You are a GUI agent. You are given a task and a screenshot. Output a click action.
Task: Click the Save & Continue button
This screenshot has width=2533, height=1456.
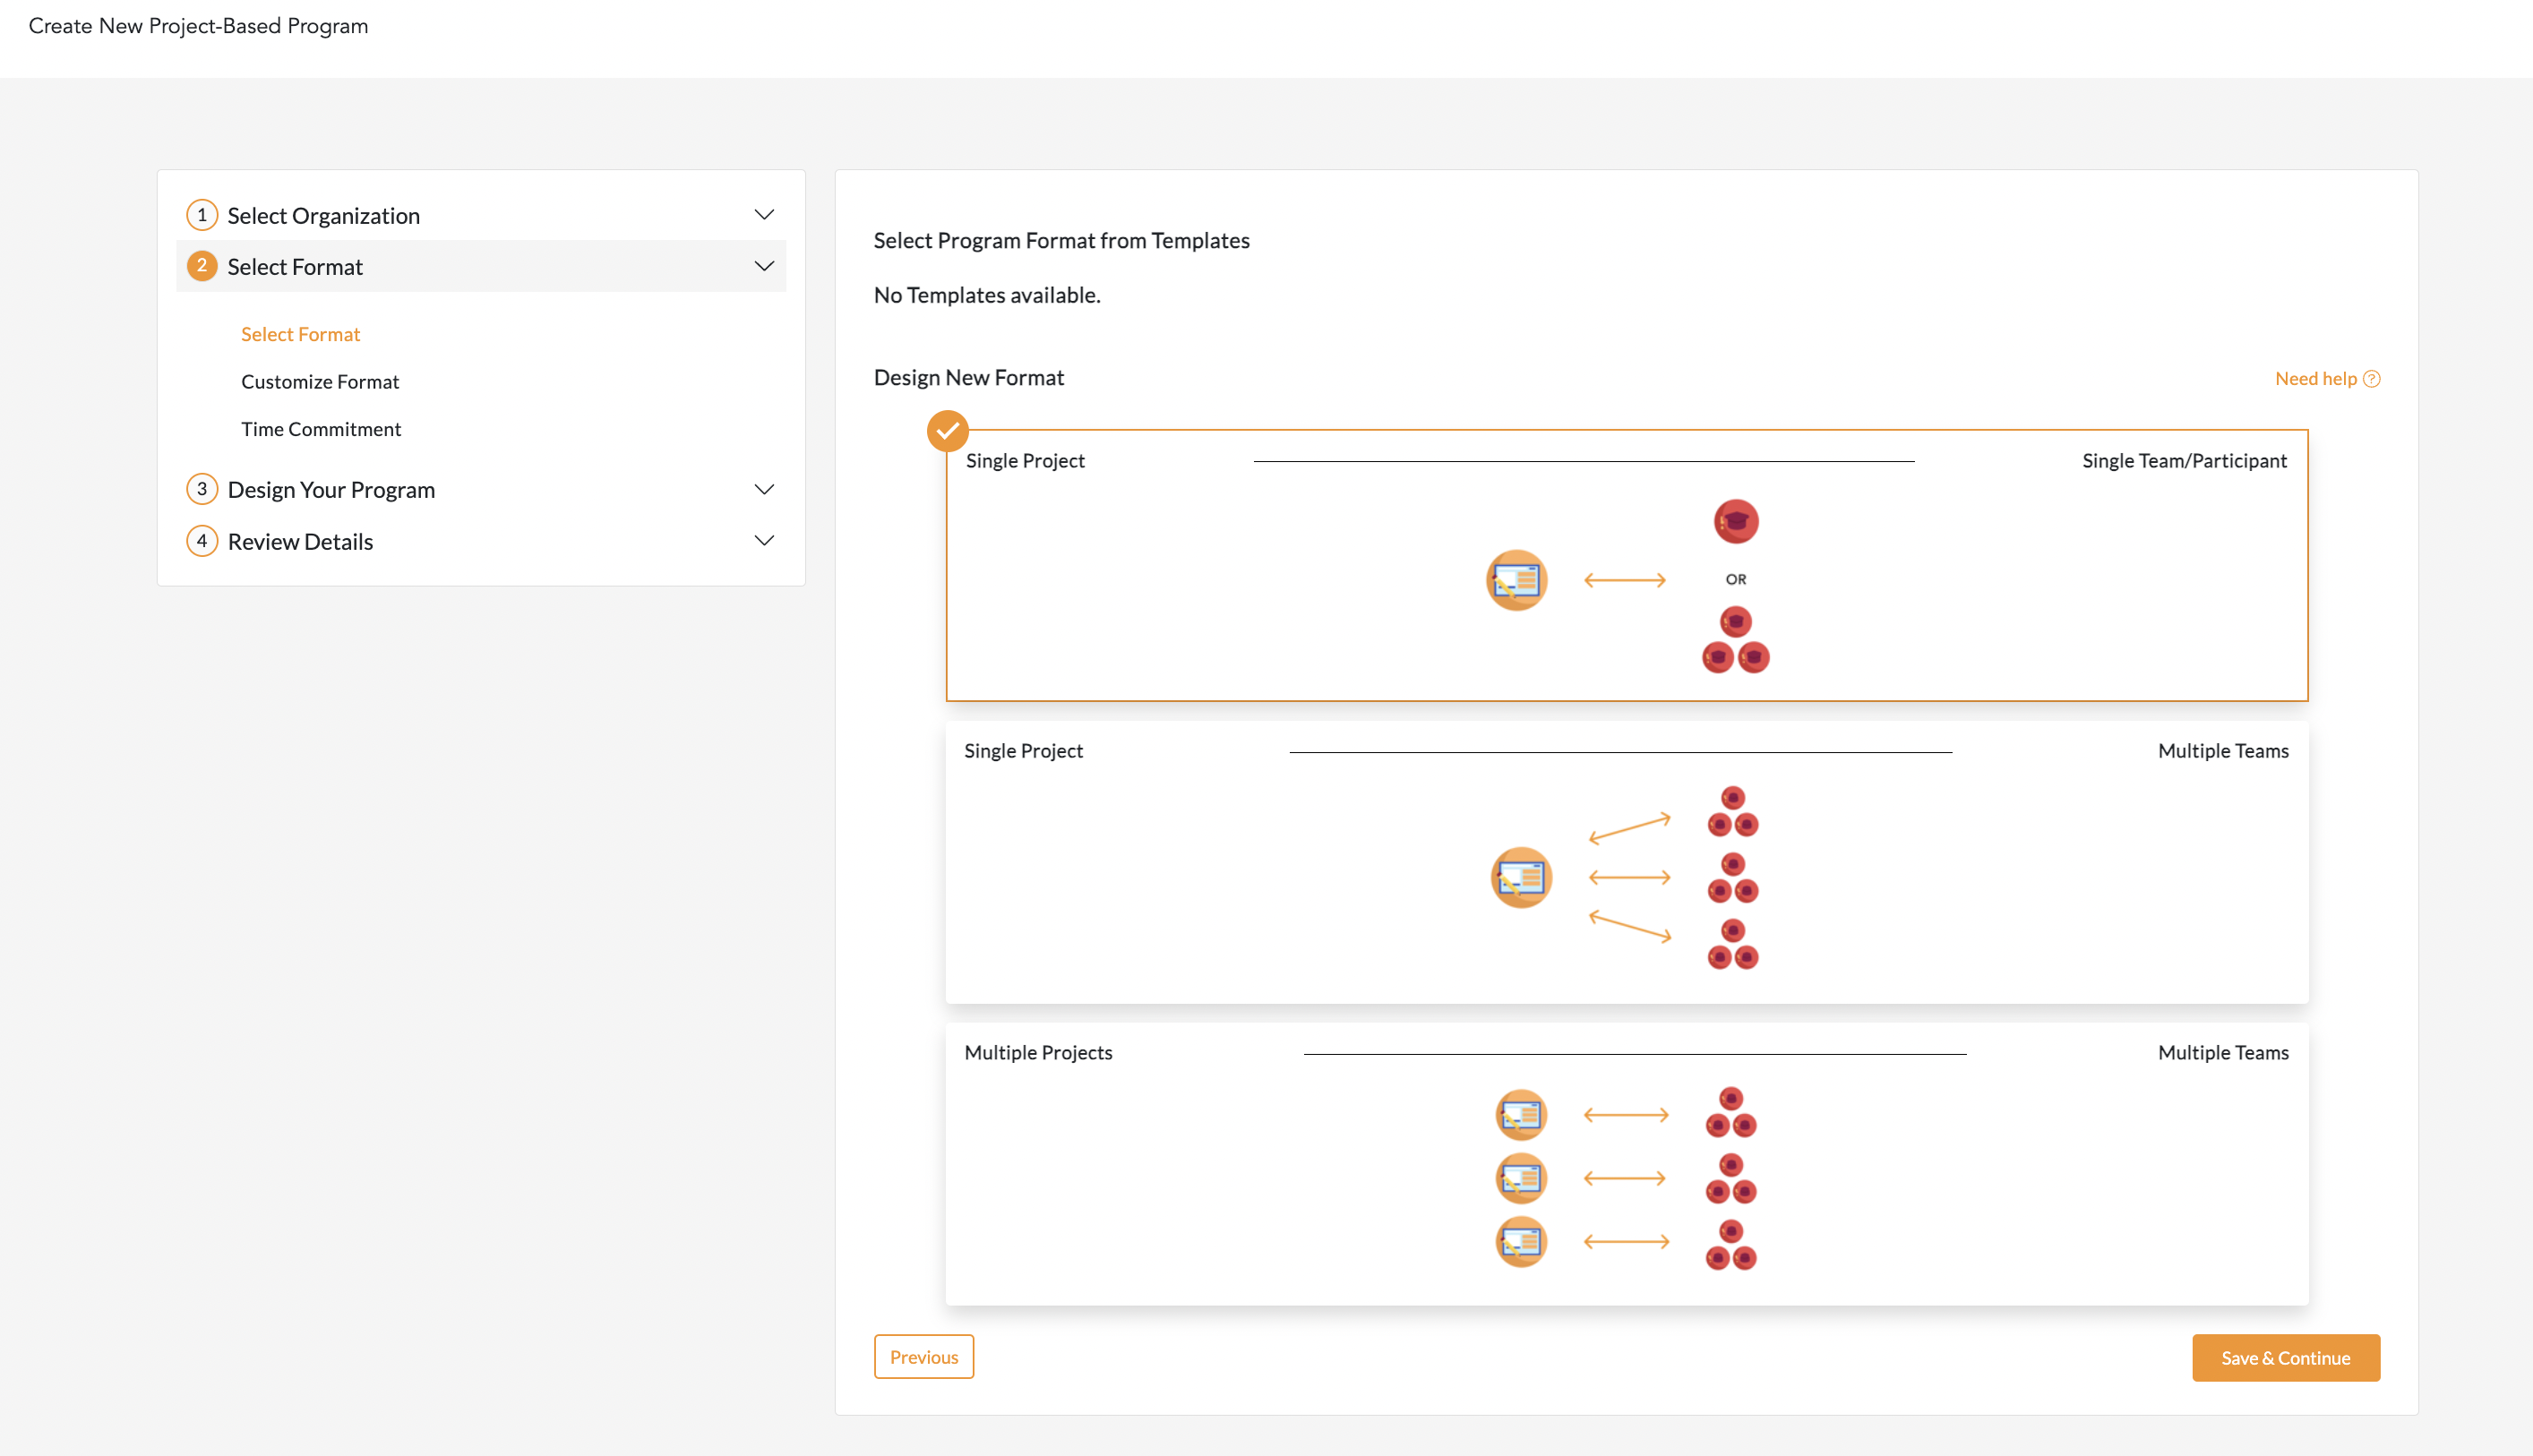coord(2285,1357)
